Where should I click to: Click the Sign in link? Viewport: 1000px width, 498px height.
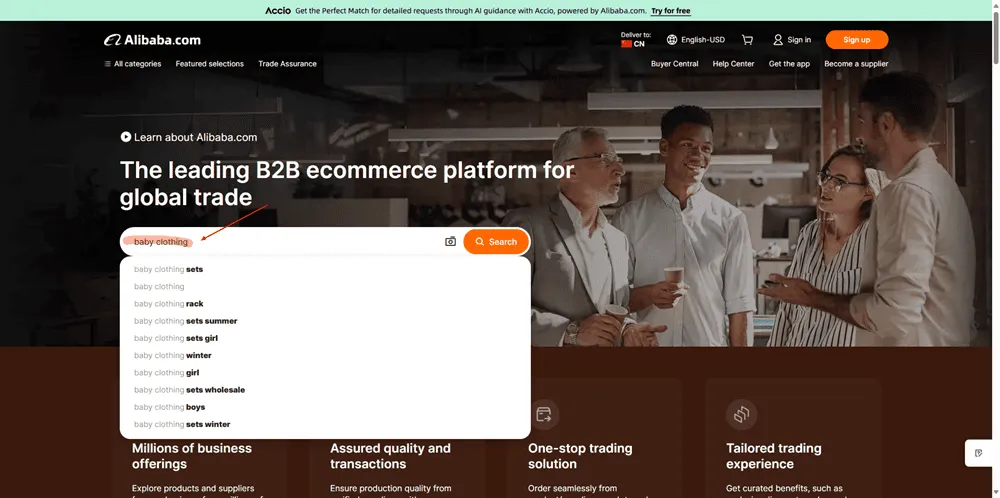pyautogui.click(x=799, y=40)
